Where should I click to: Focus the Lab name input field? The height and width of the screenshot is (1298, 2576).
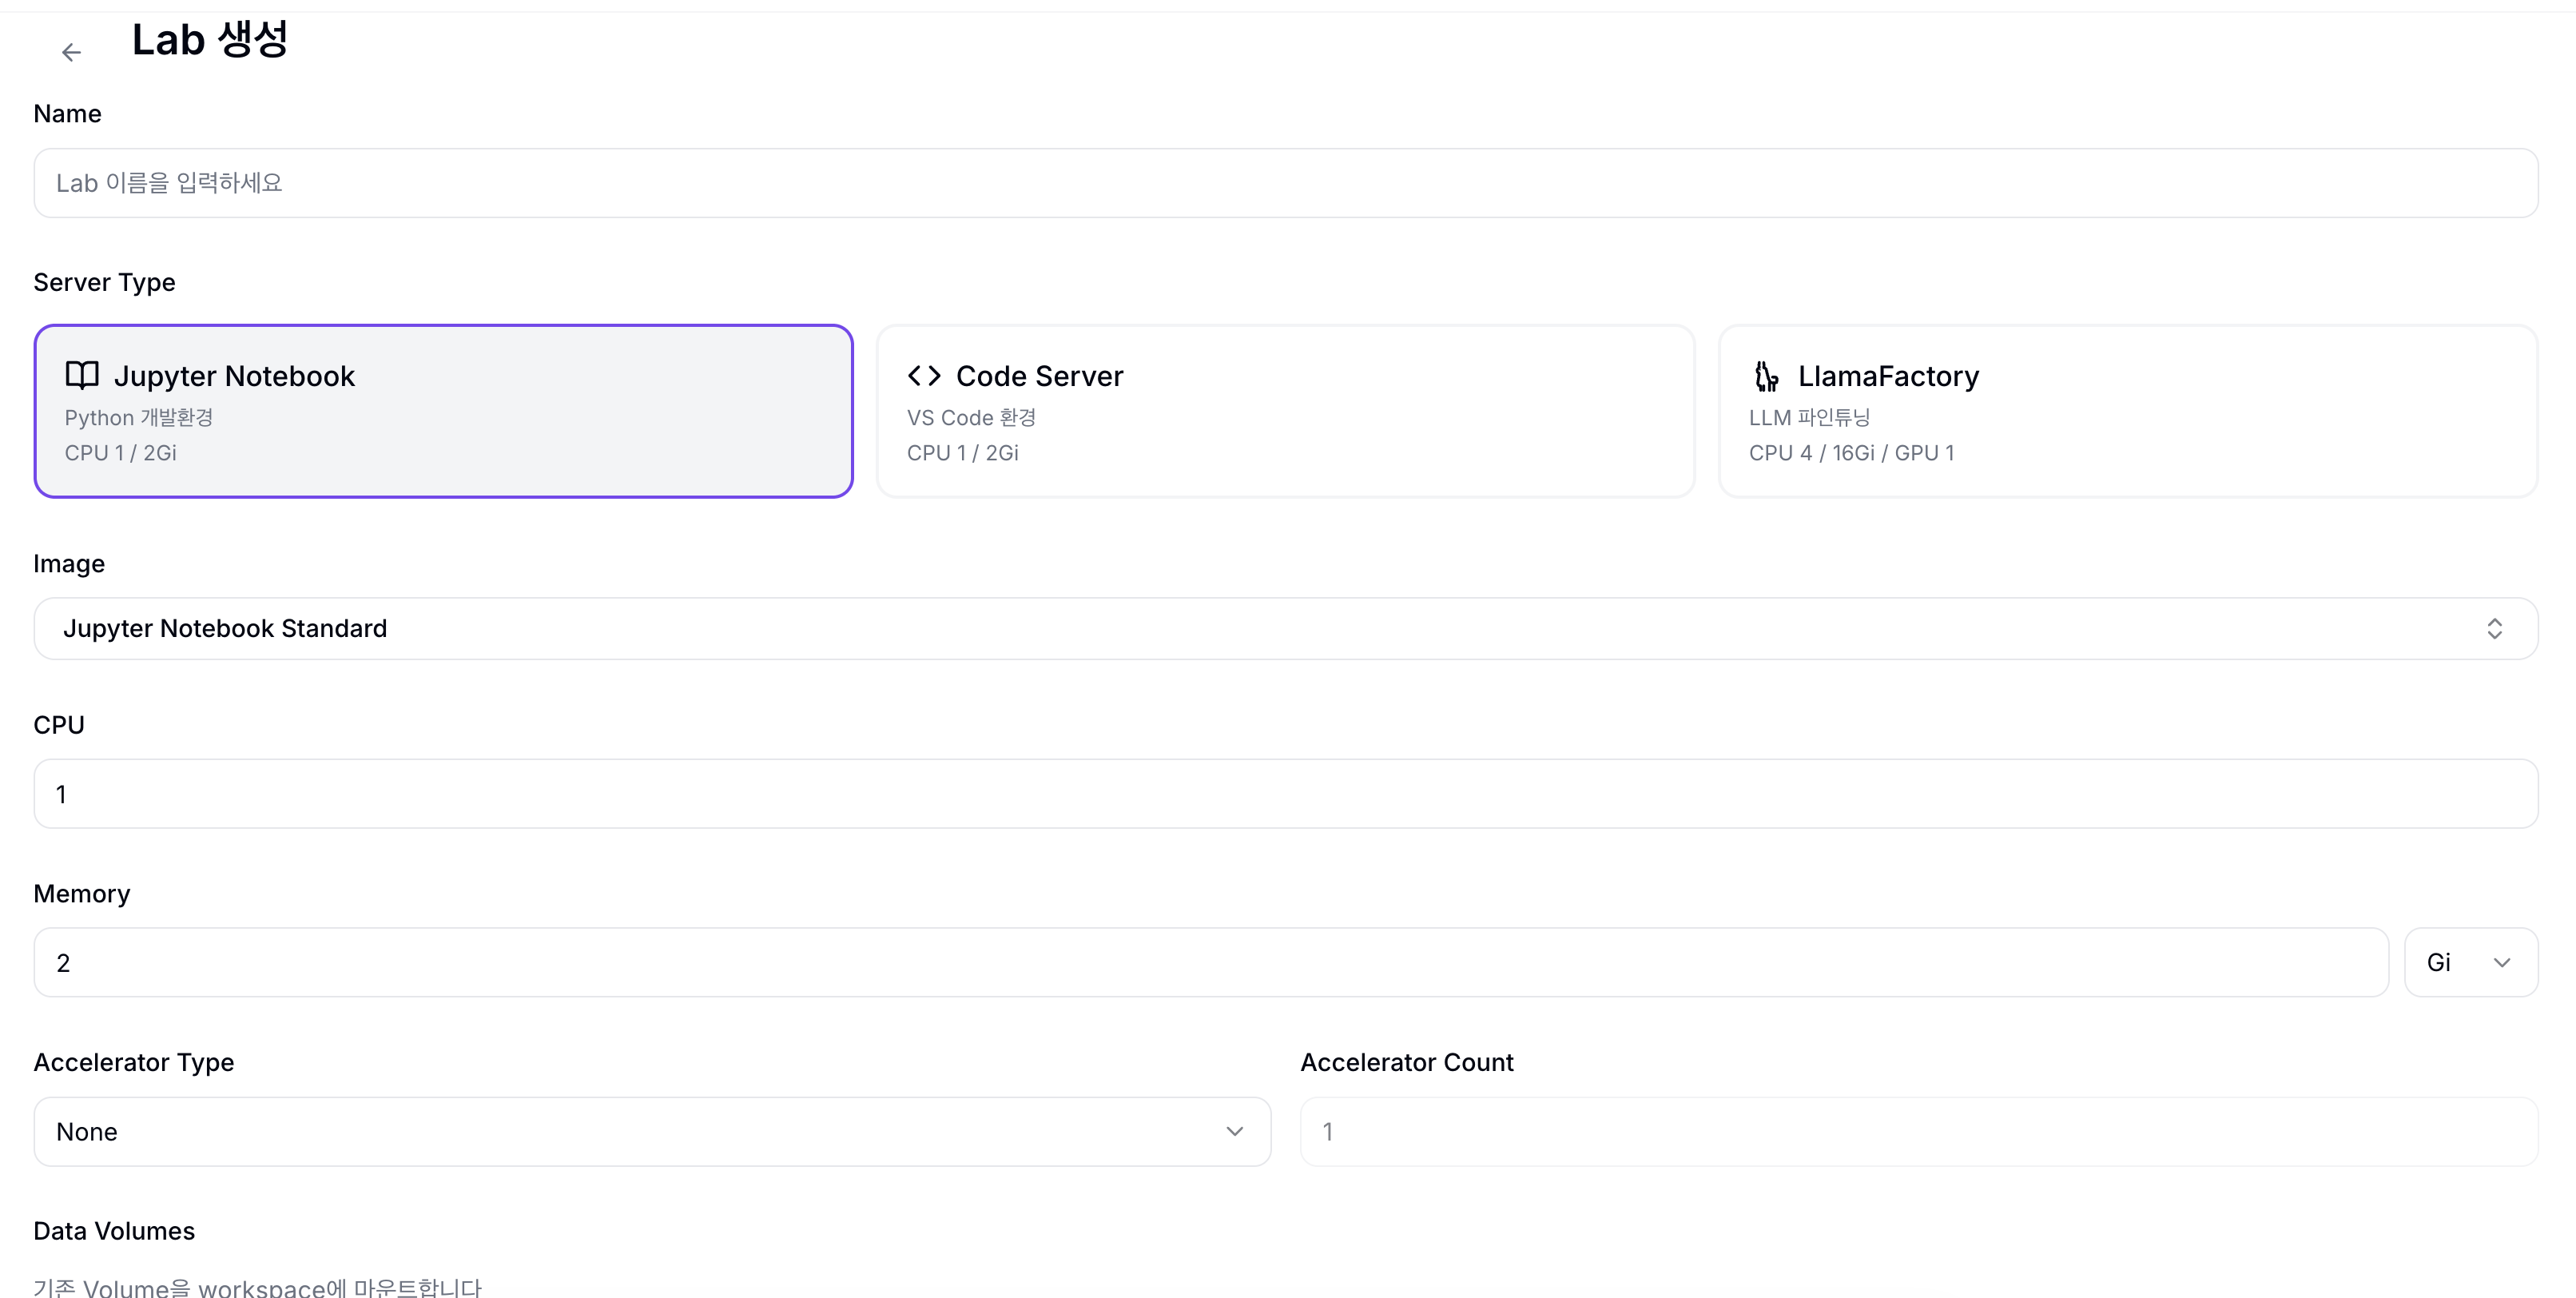tap(1286, 183)
